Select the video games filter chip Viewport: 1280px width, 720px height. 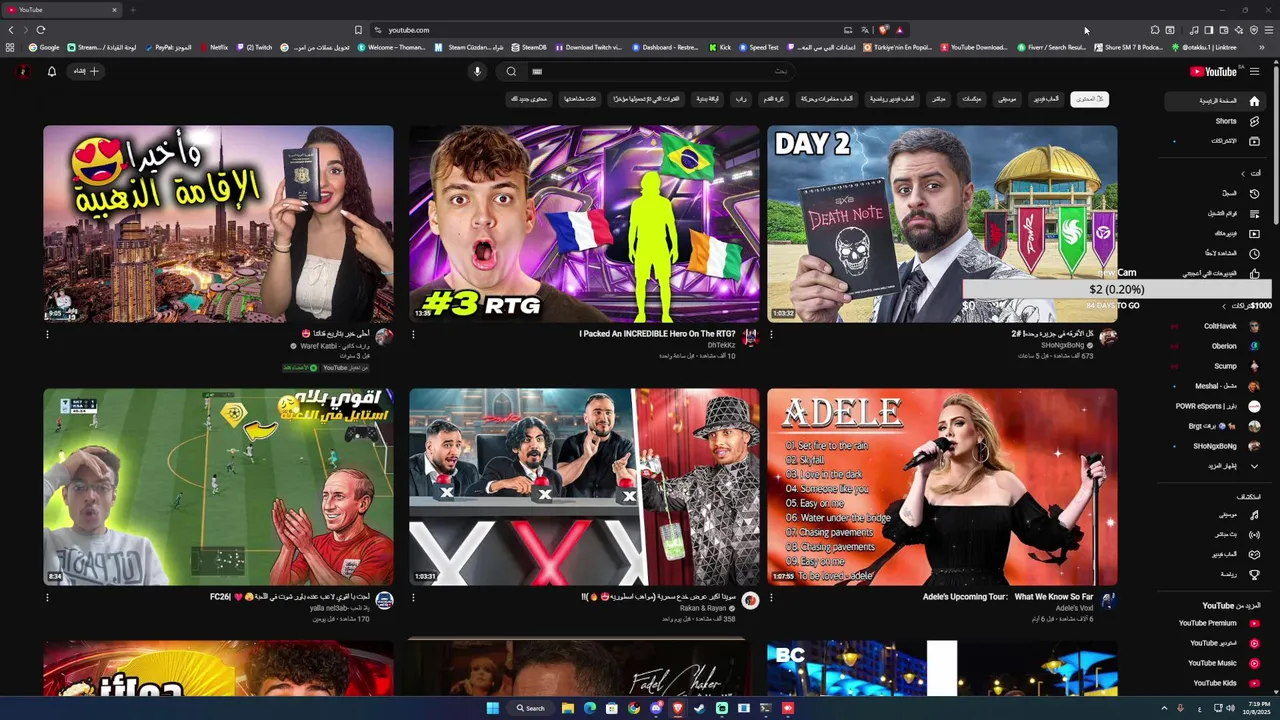point(1046,99)
